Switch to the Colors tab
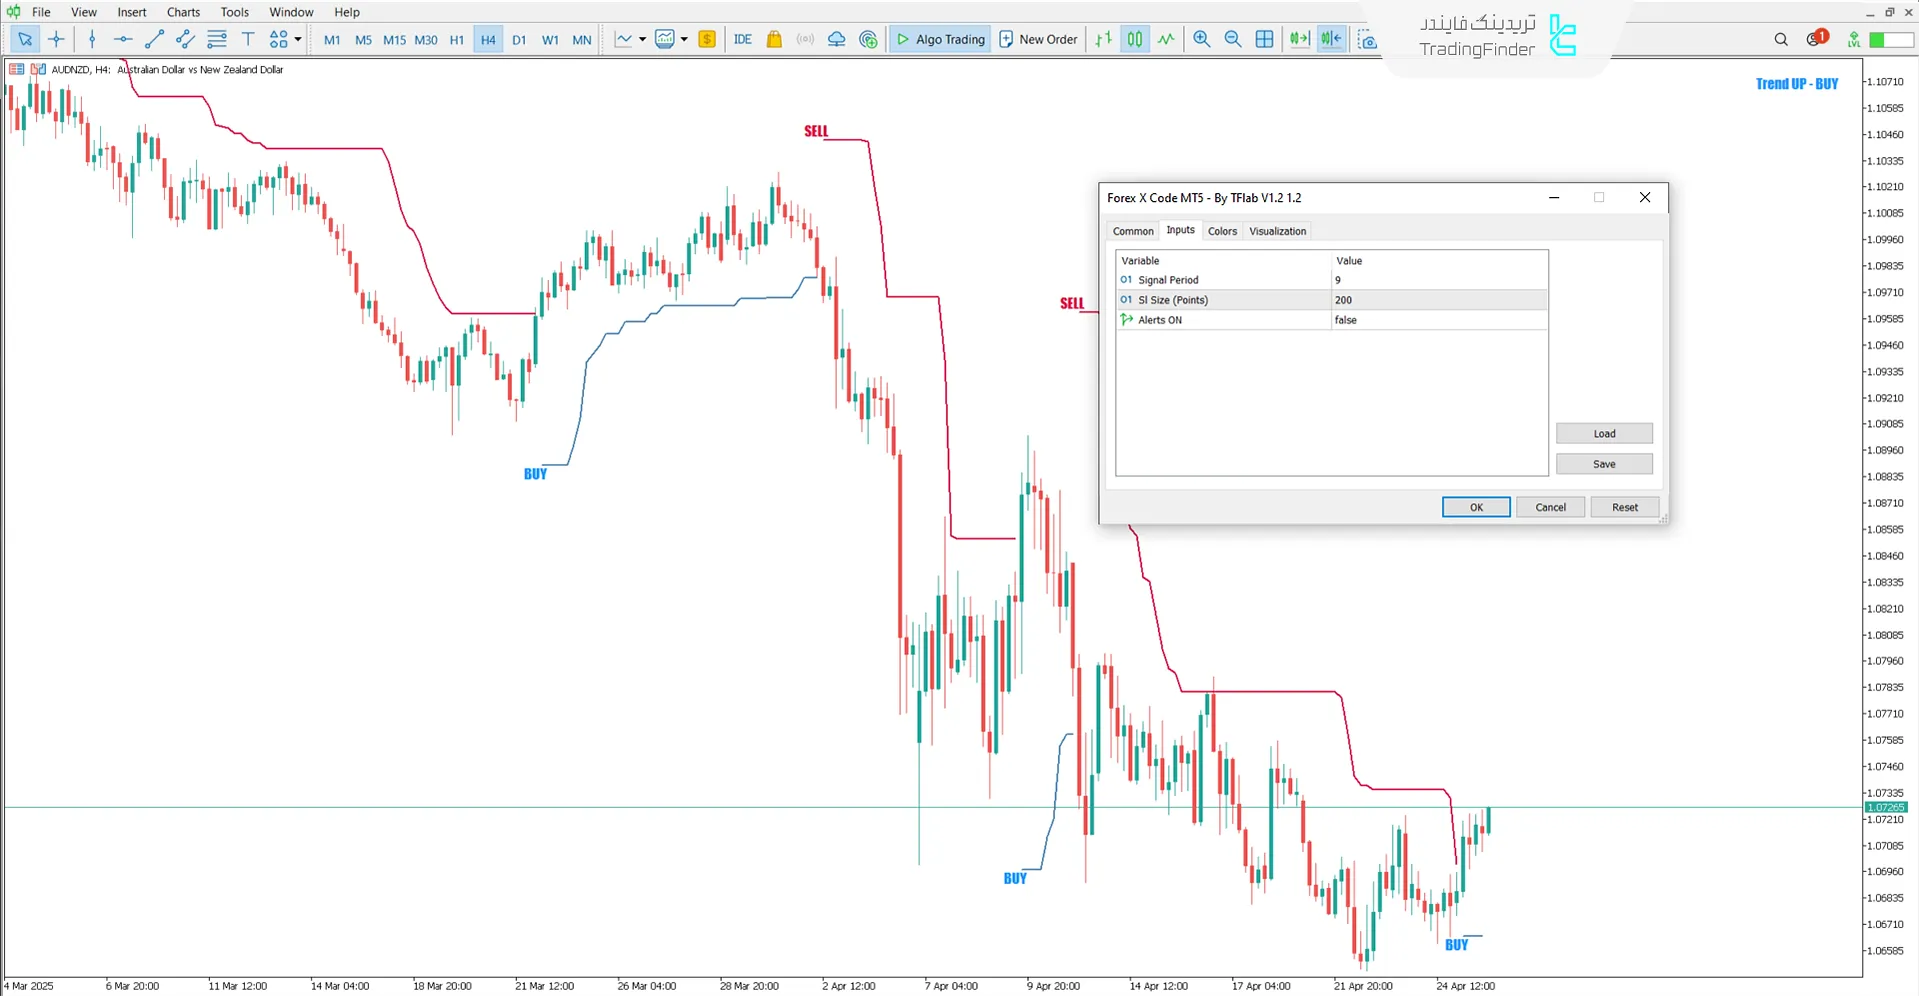 coord(1222,231)
